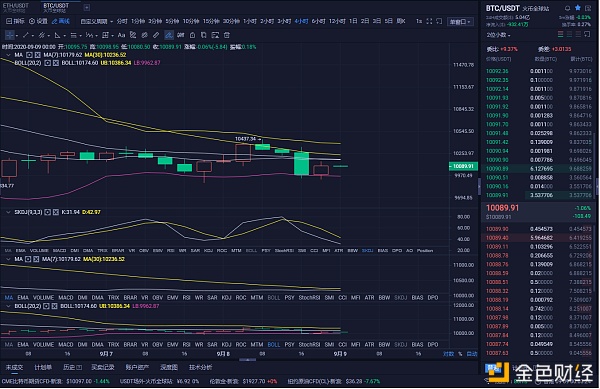Select the angle line drawing tool
This screenshot has width=600, height=389.
(x=57, y=35)
